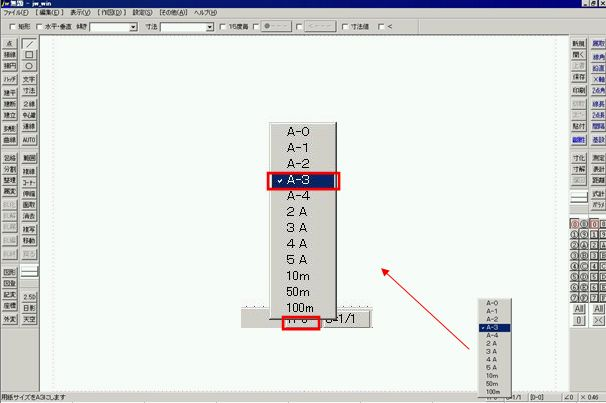Click the line color swatch in left toolbar

[30, 271]
